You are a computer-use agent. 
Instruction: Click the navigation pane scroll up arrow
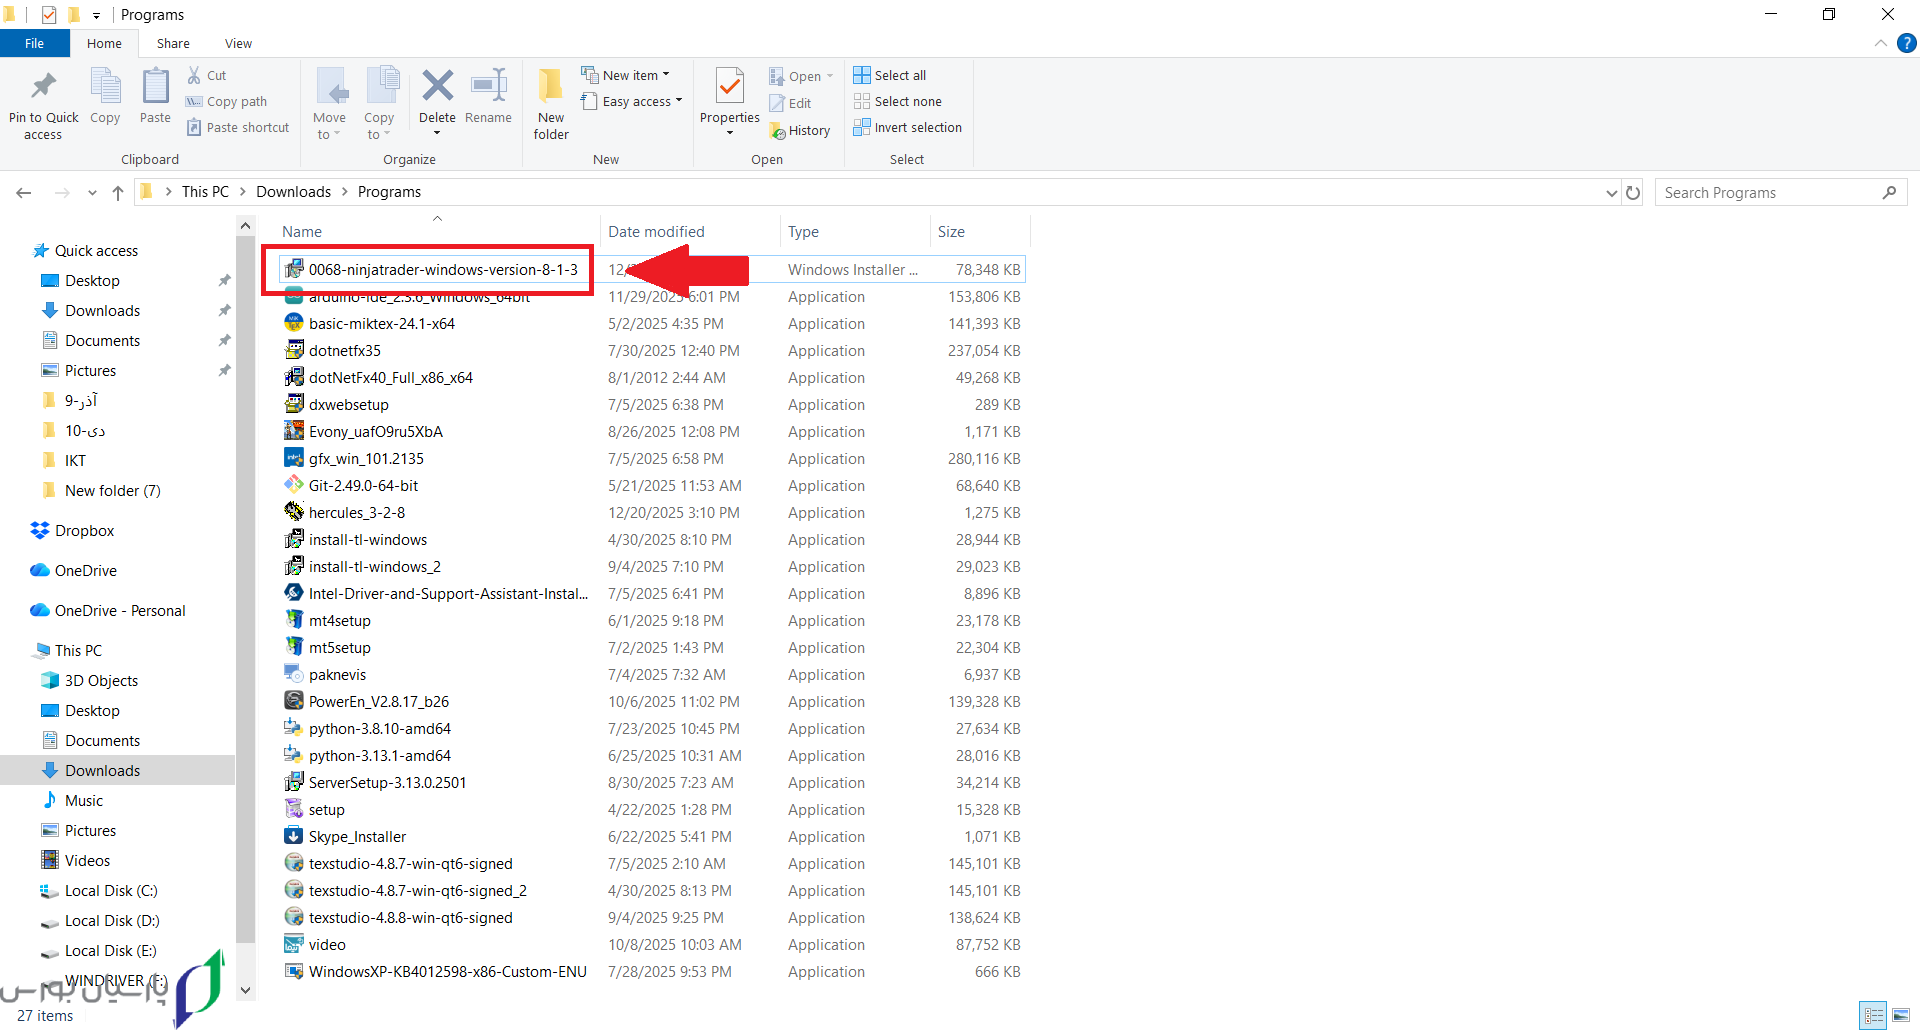click(x=245, y=227)
